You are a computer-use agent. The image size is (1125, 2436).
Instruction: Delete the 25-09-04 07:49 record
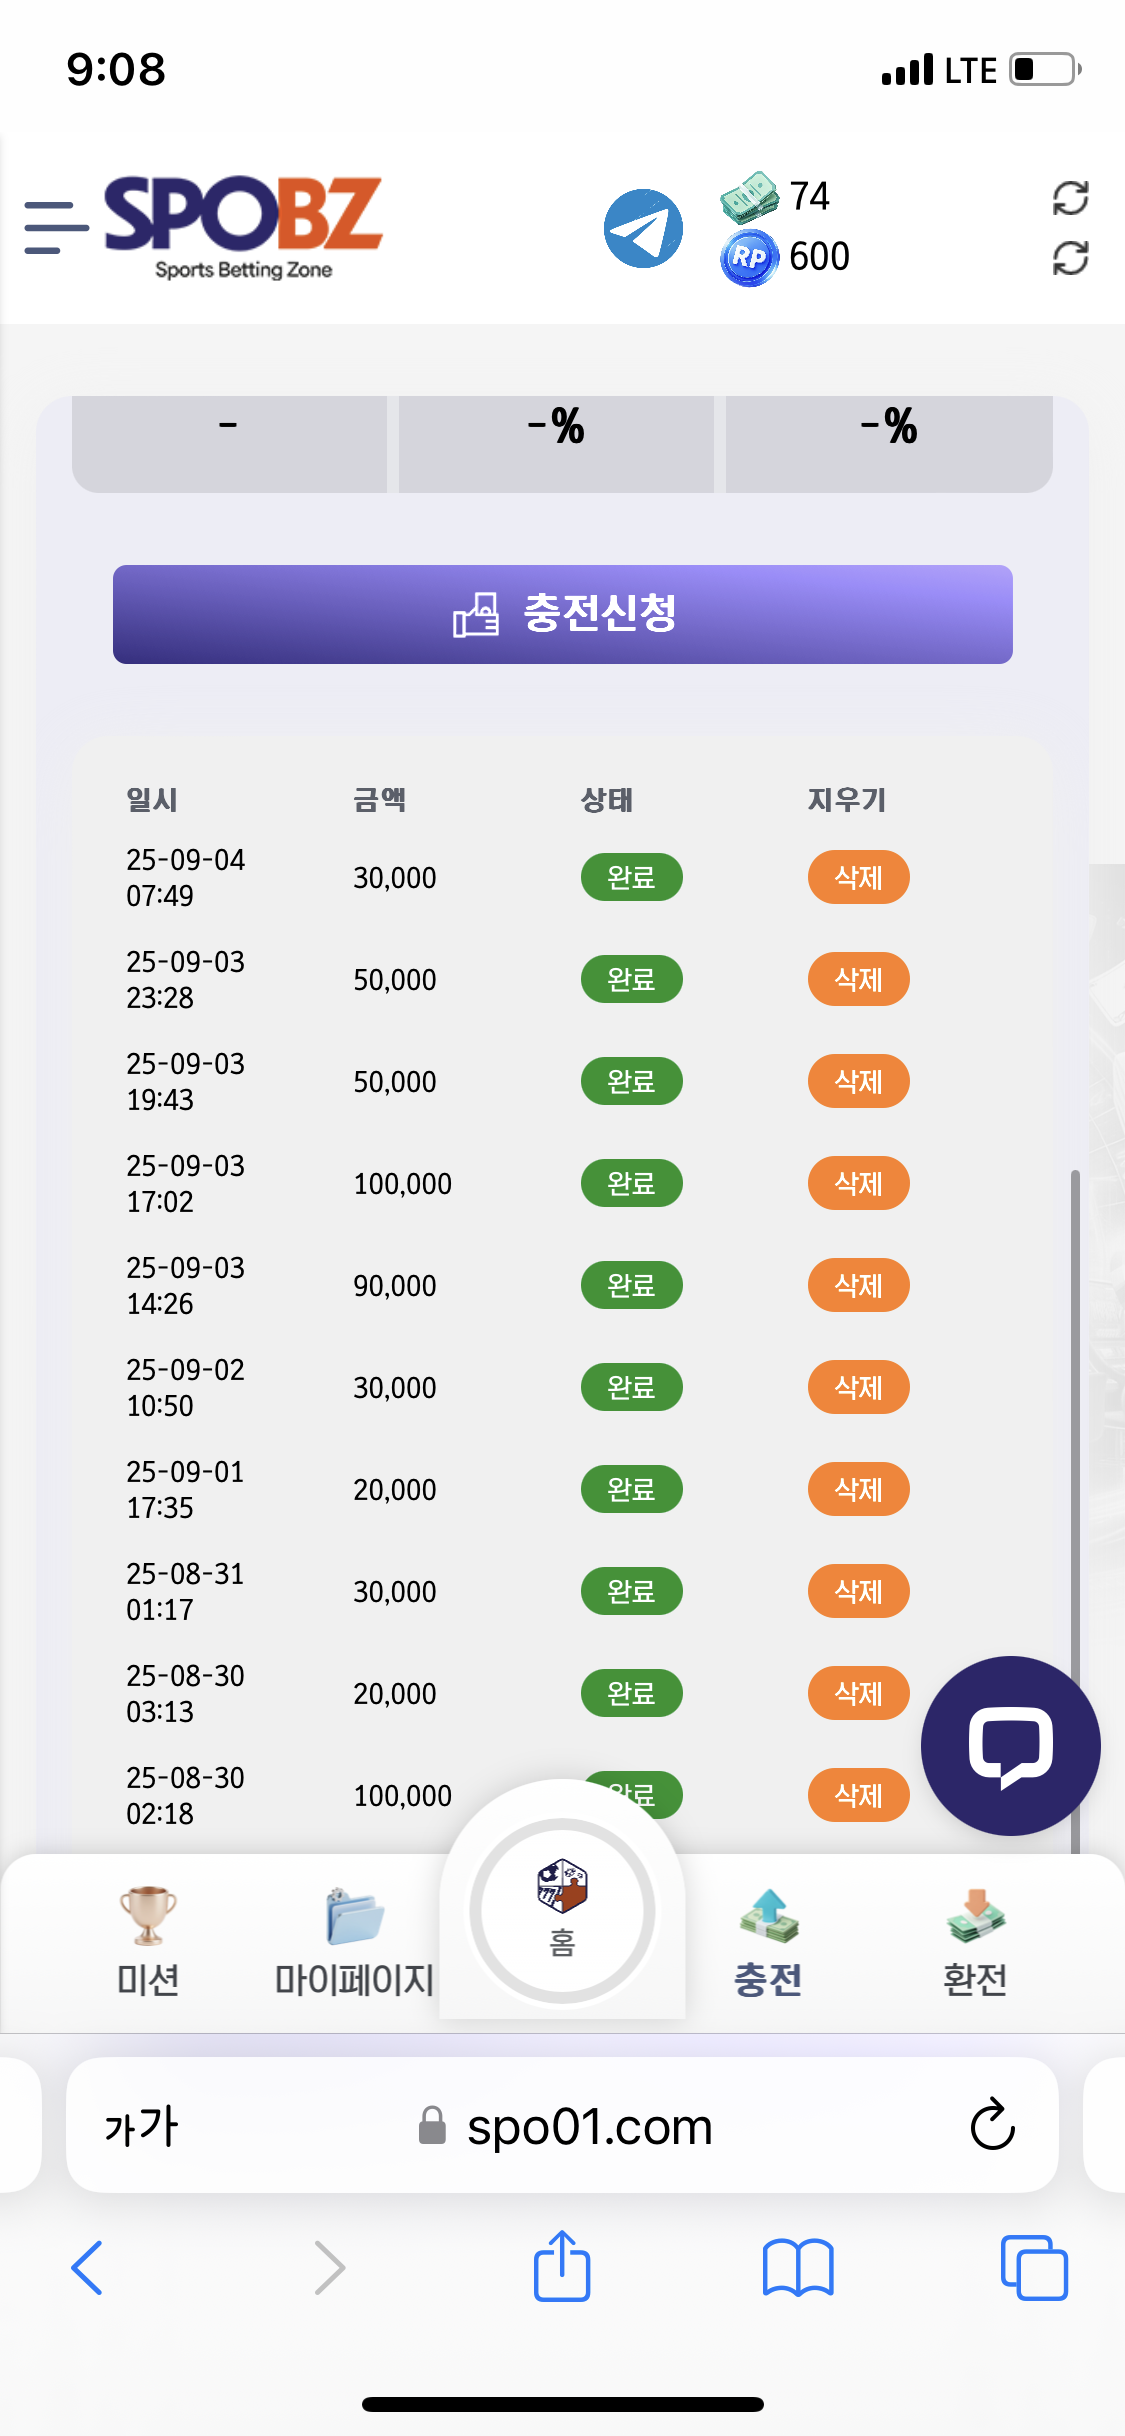click(858, 877)
